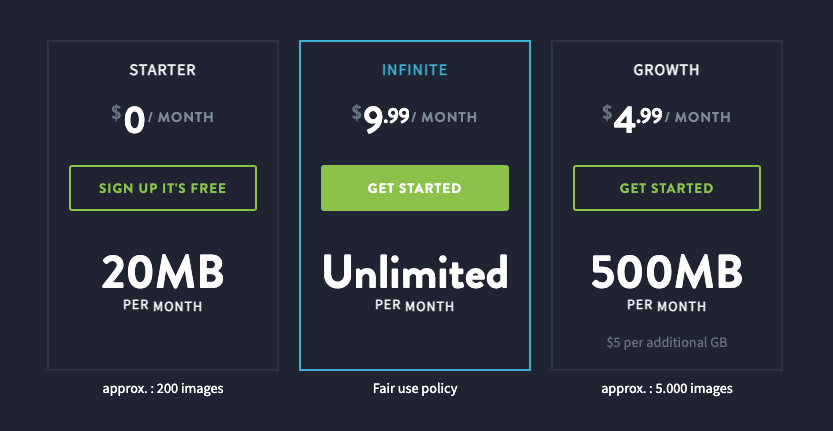This screenshot has height=431, width=833.
Task: Click PER MONTH under 20MB
Action: point(163,306)
